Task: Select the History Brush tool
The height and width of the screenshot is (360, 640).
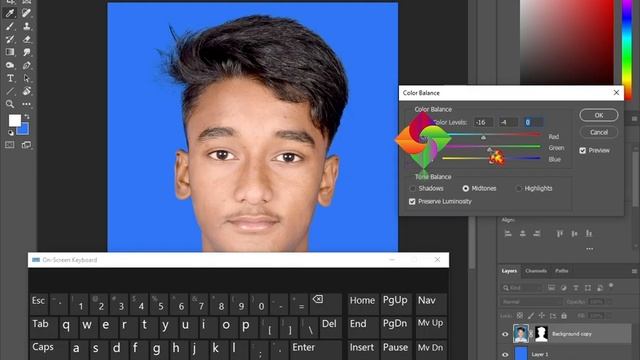Action: pyautogui.click(x=10, y=39)
